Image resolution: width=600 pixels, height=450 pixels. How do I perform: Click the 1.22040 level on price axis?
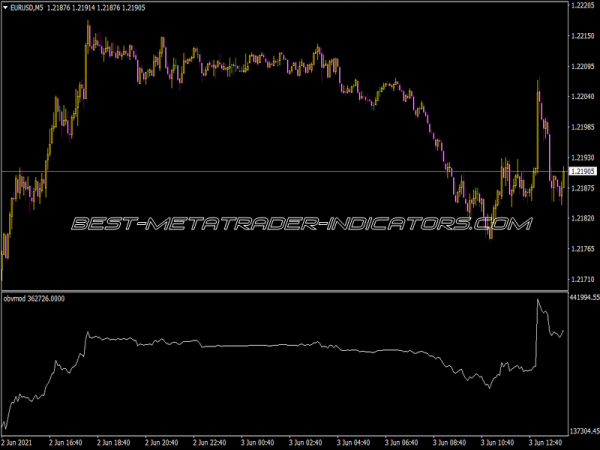582,97
